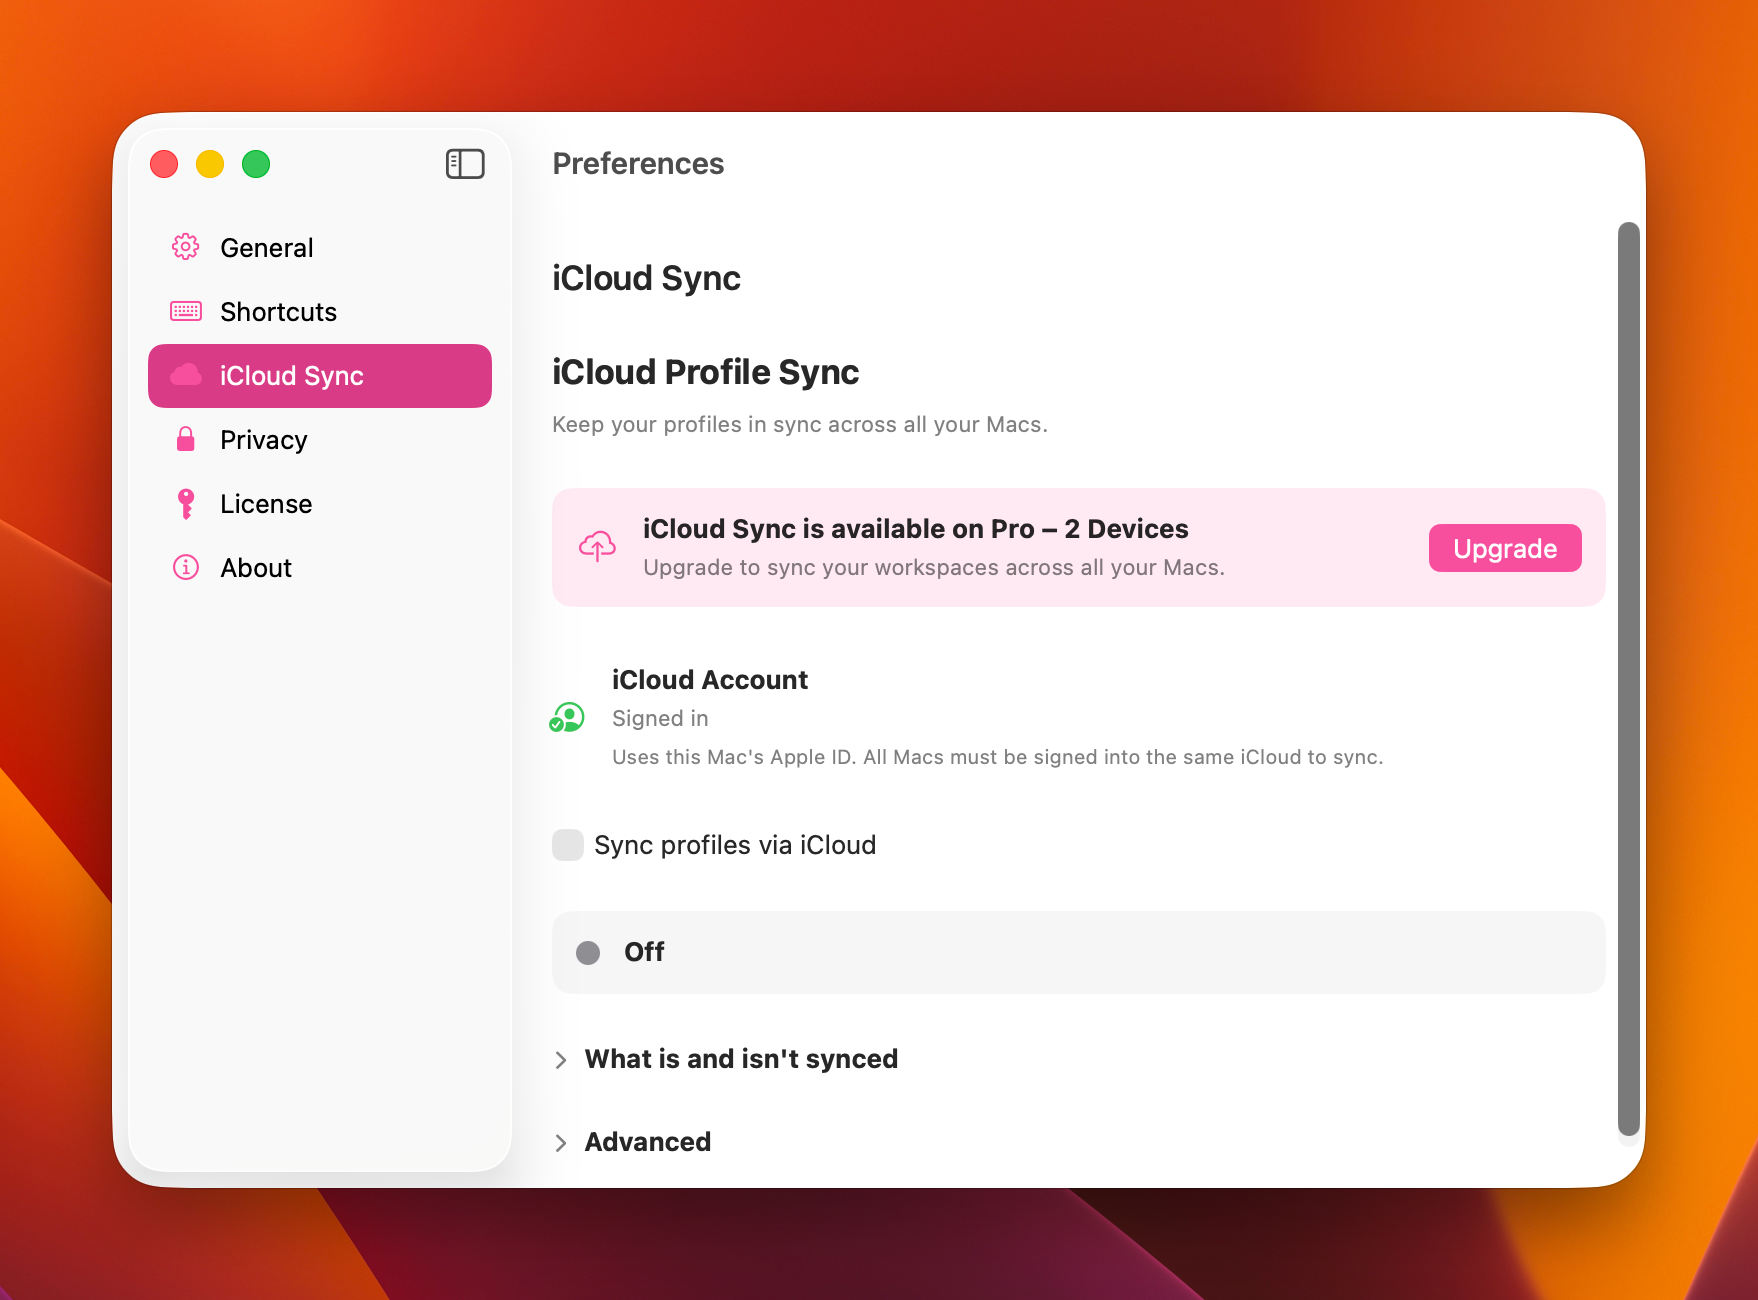1758x1300 pixels.
Task: Click the iCloud Sync cloud icon
Action: (186, 375)
